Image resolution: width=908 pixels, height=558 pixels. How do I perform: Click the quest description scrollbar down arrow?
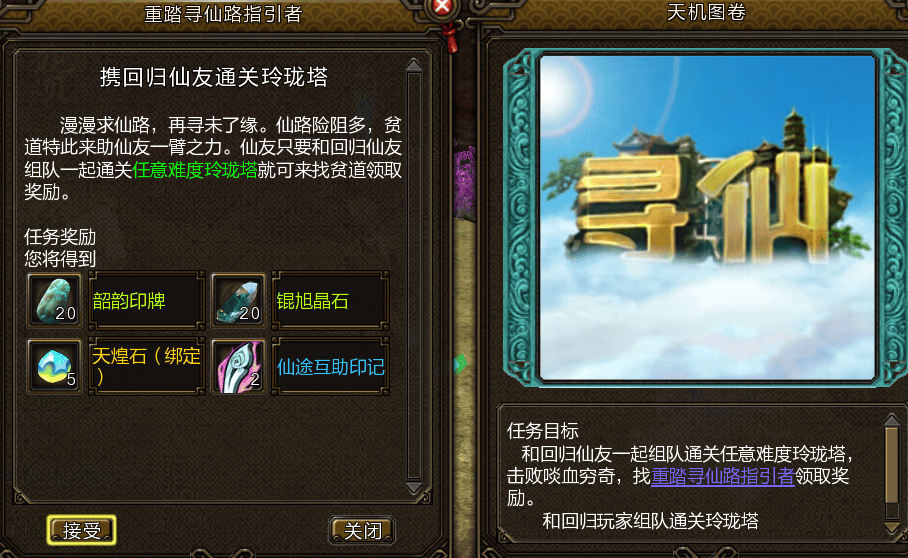[x=414, y=488]
